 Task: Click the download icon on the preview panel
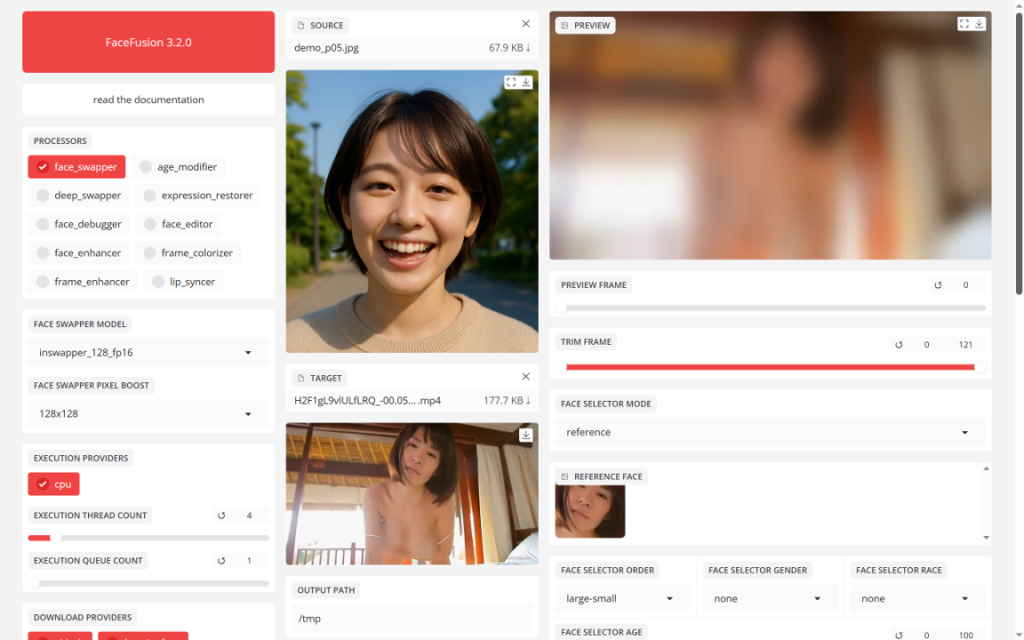pos(978,23)
